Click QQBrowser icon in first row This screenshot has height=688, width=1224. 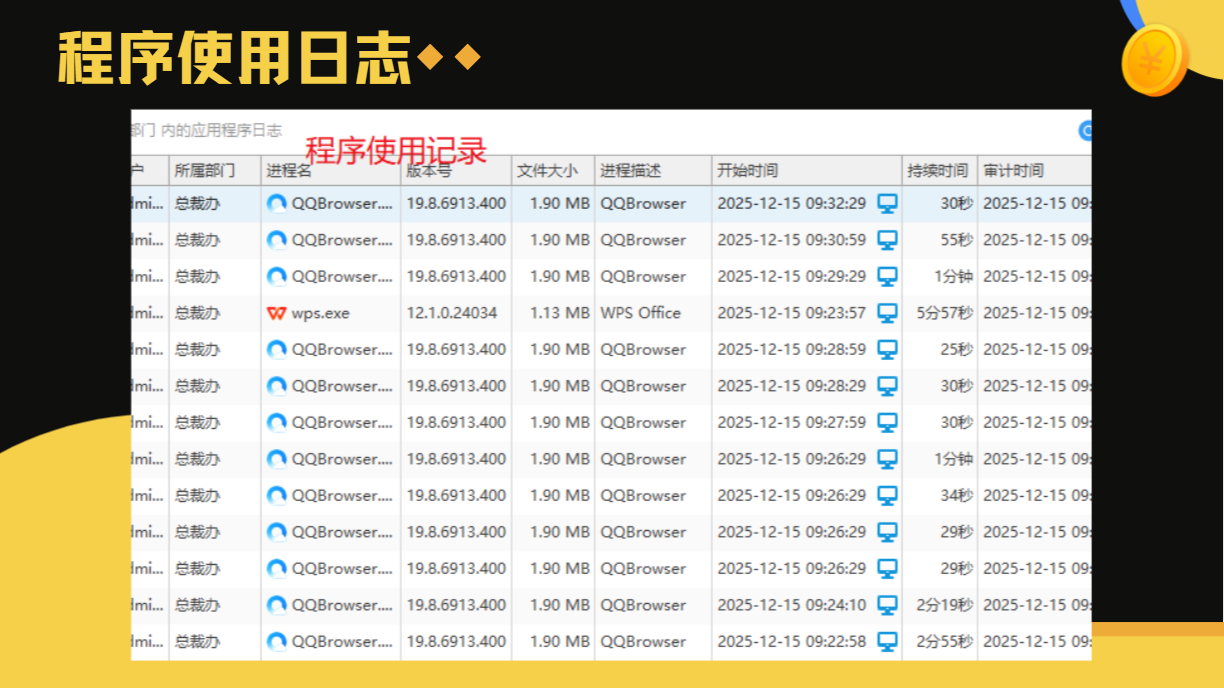[x=277, y=204]
